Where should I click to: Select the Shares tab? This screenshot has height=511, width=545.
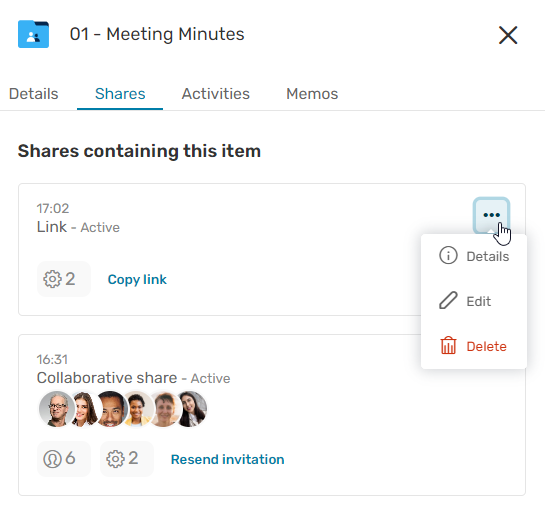coord(120,94)
